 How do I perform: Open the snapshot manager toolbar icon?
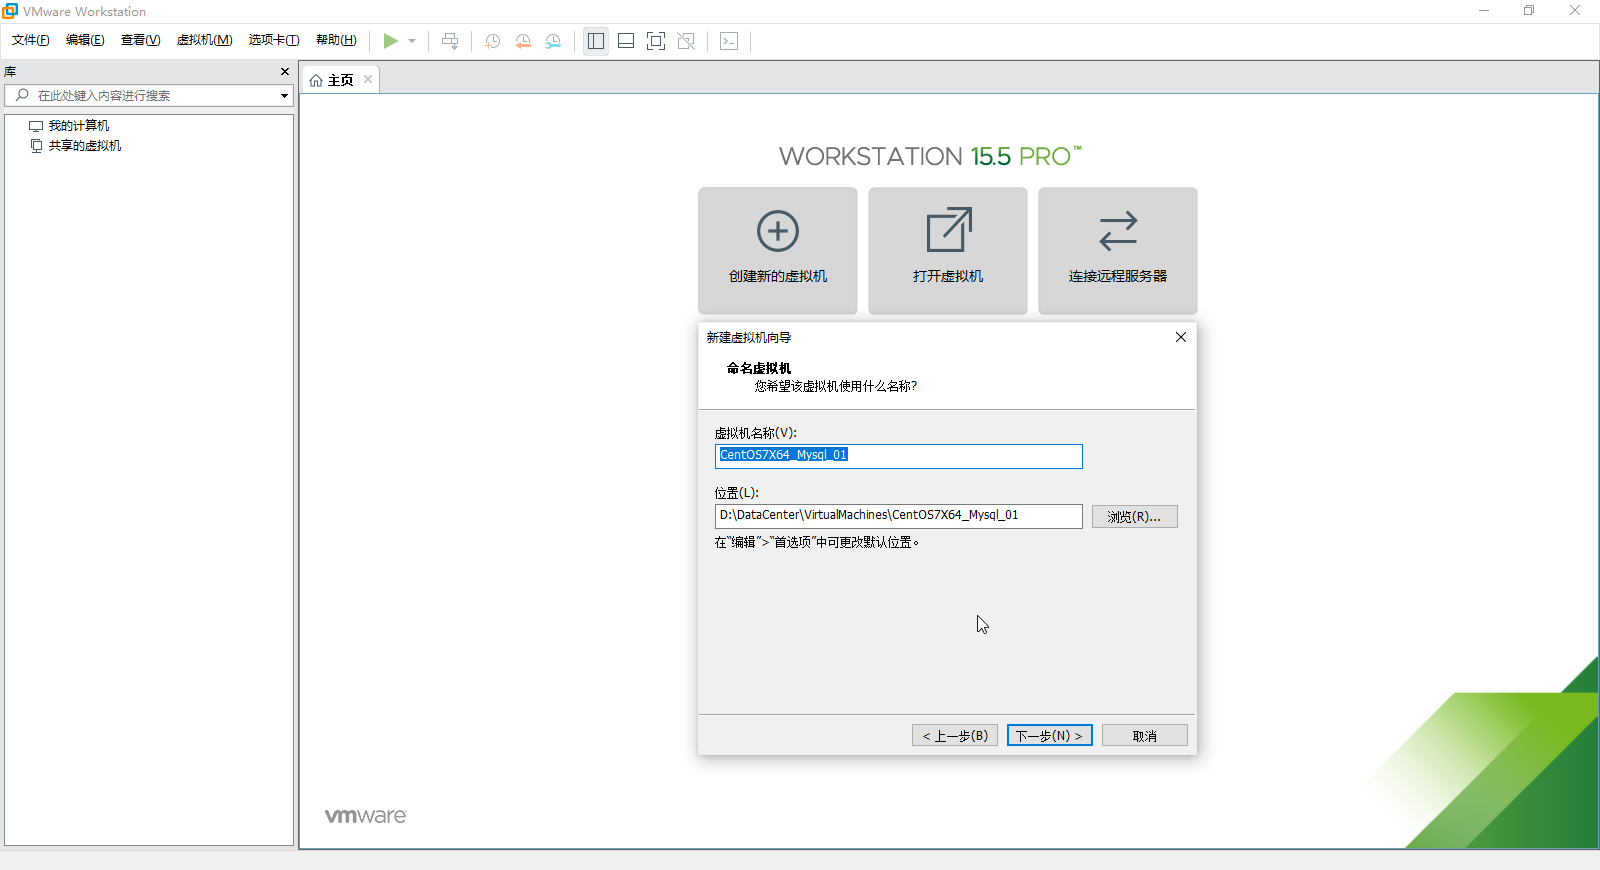pos(553,41)
